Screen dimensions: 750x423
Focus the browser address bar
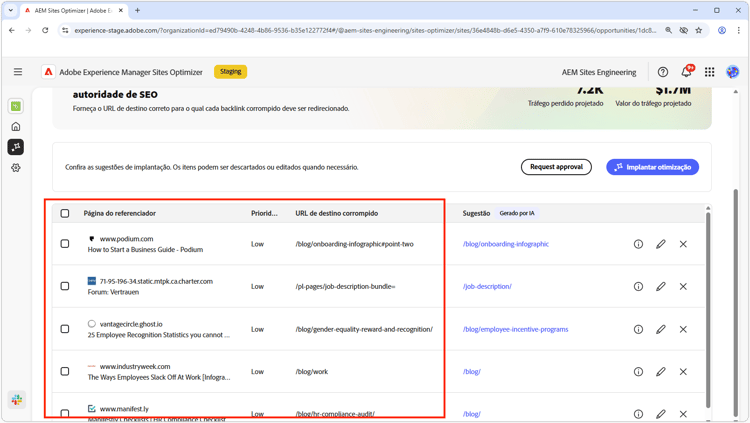pyautogui.click(x=364, y=30)
